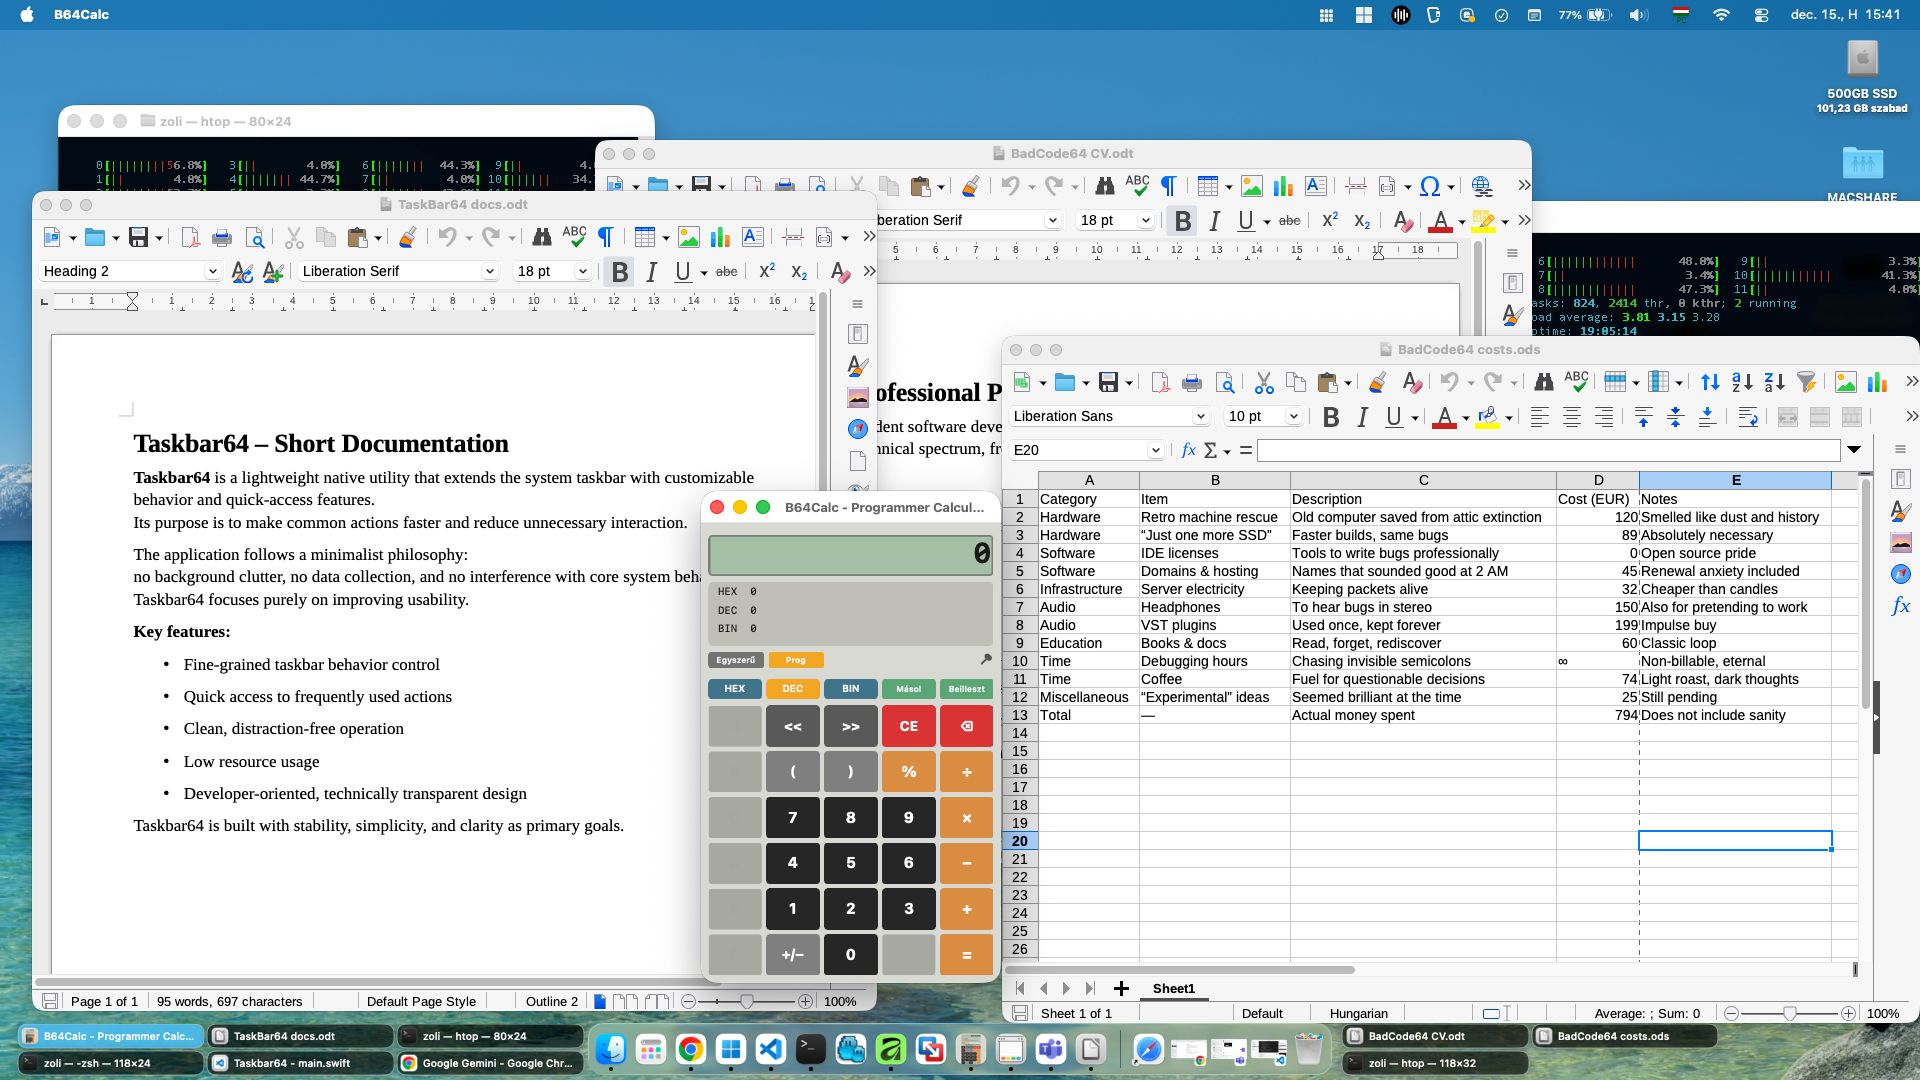This screenshot has height=1080, width=1920.
Task: Open Find and Replace in Writer
Action: 541,237
